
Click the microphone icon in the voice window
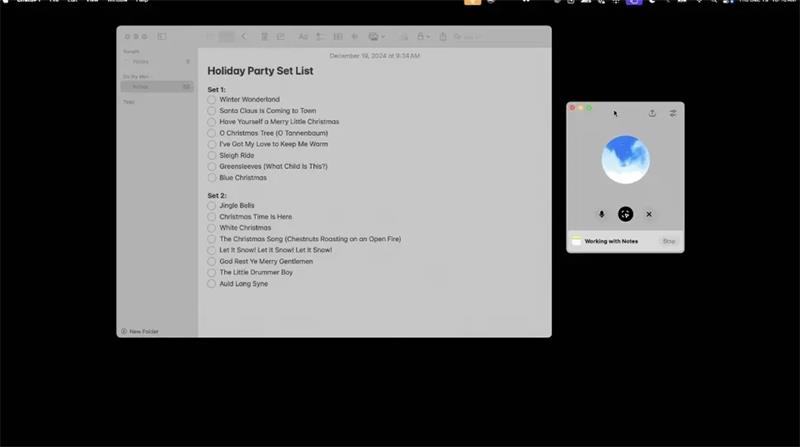(x=601, y=214)
